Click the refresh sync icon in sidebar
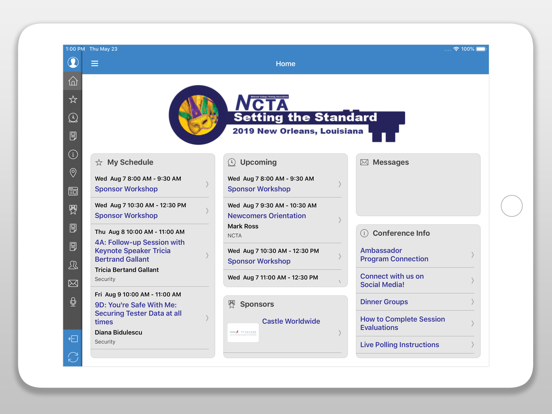 pos(73,357)
